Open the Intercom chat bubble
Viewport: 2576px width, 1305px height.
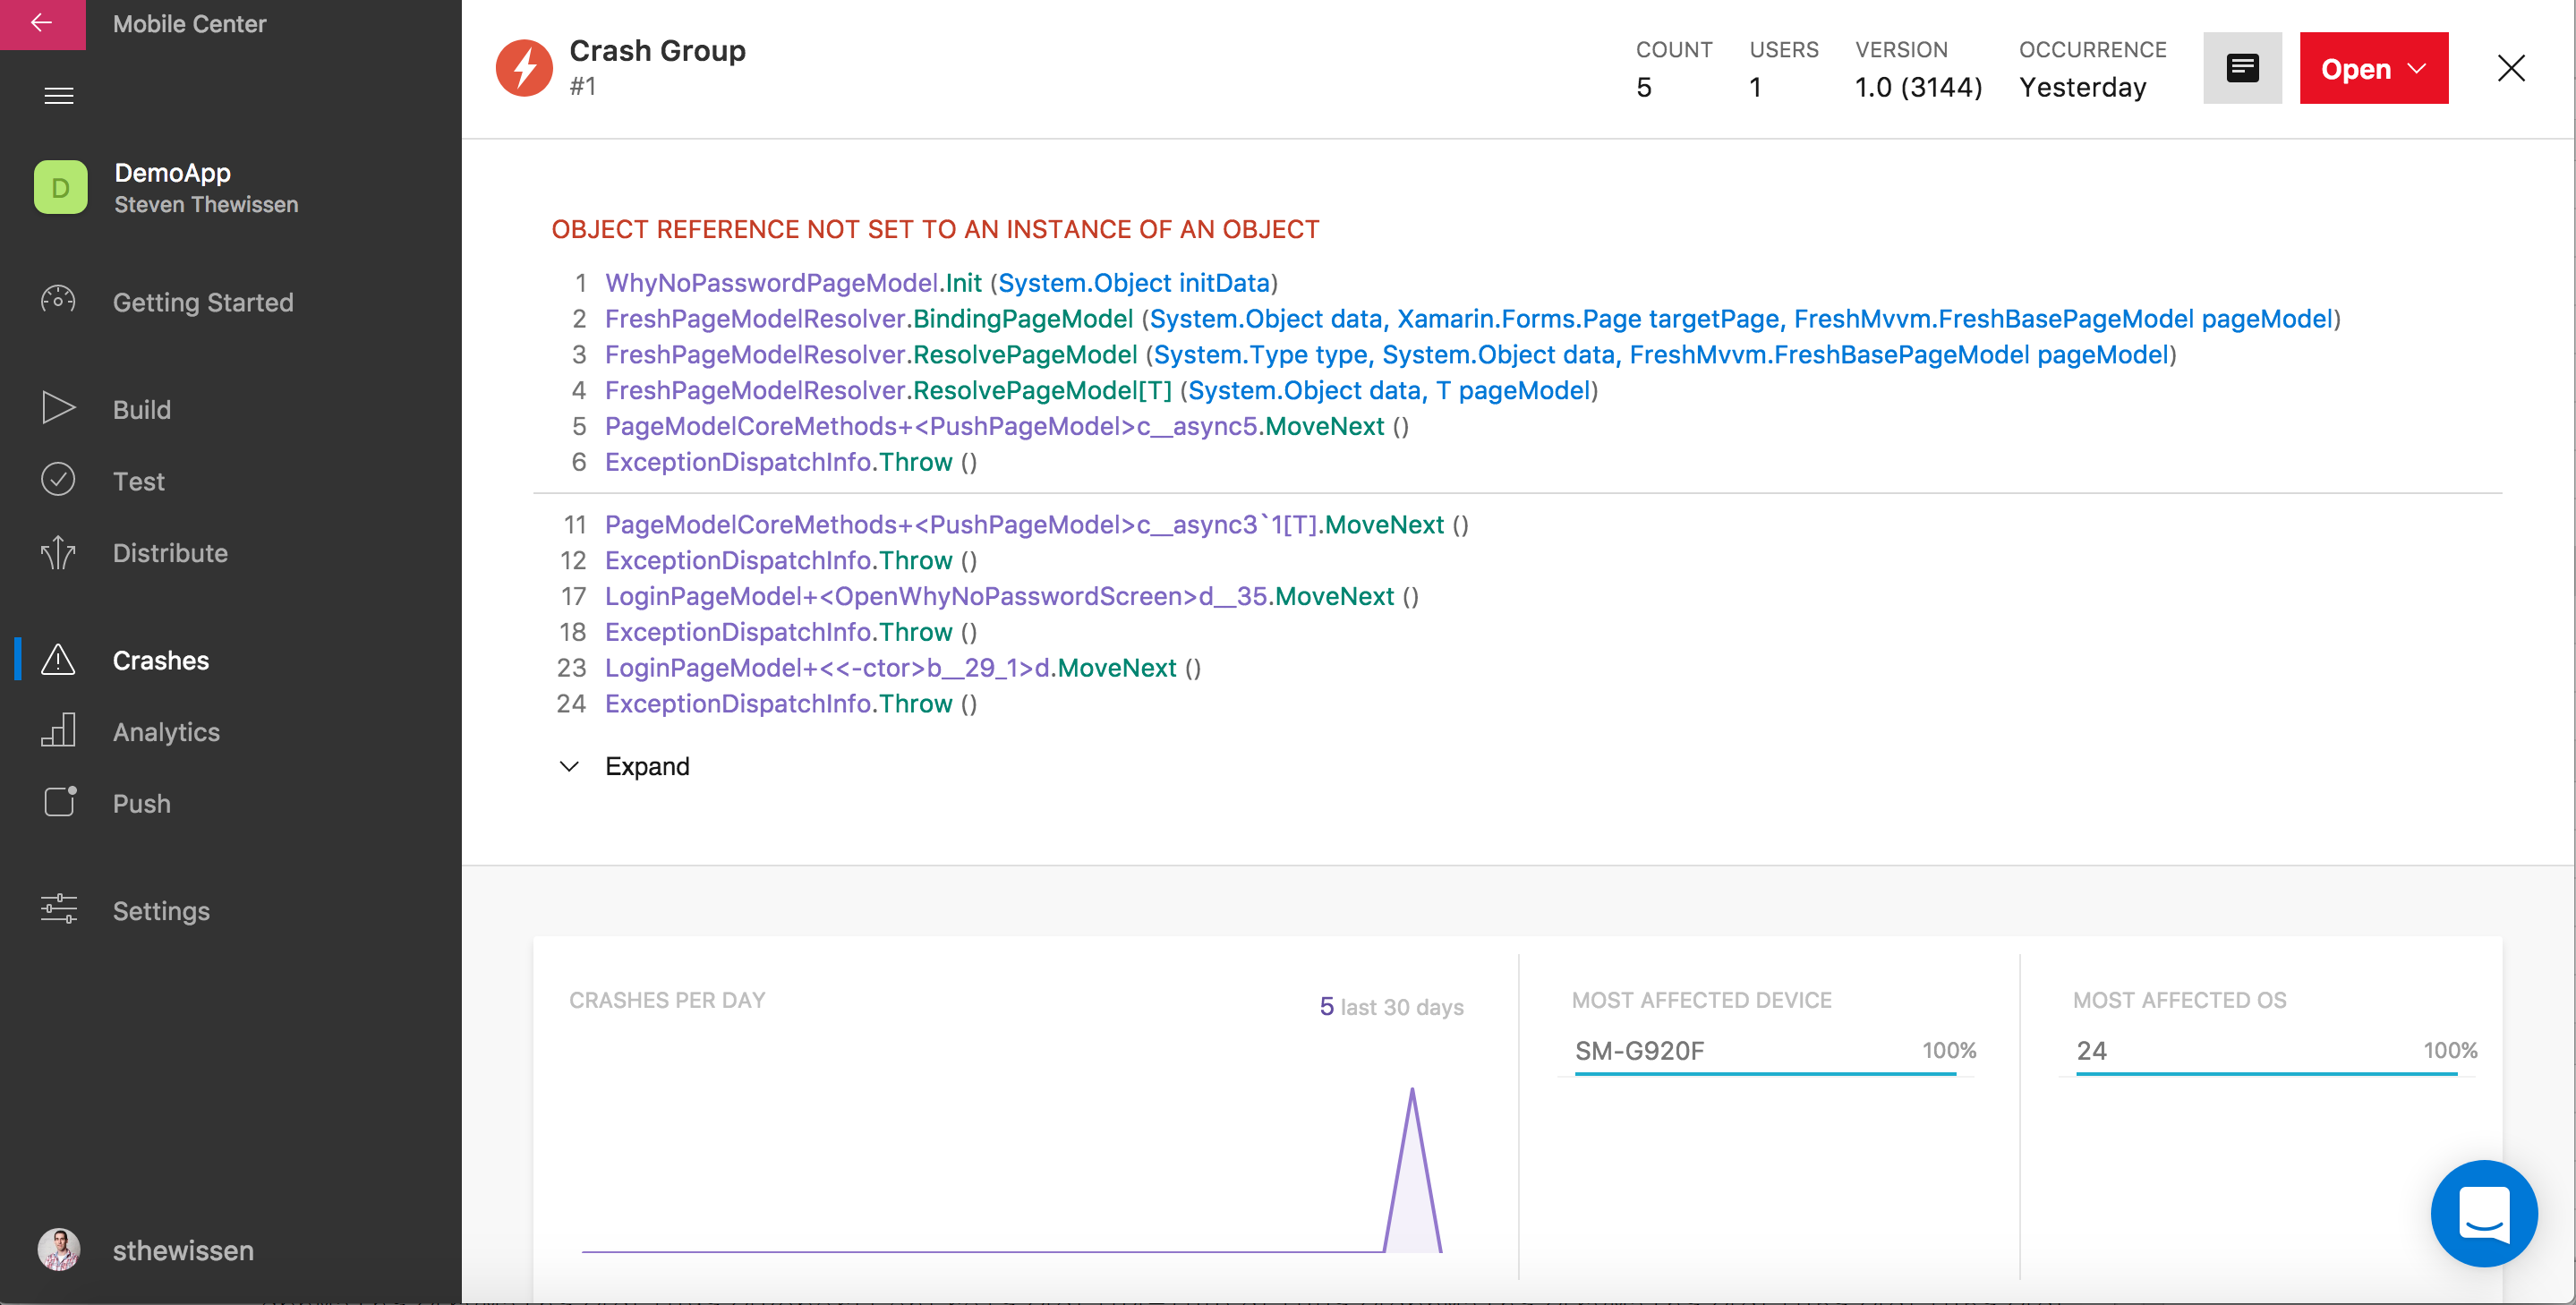[x=2483, y=1212]
